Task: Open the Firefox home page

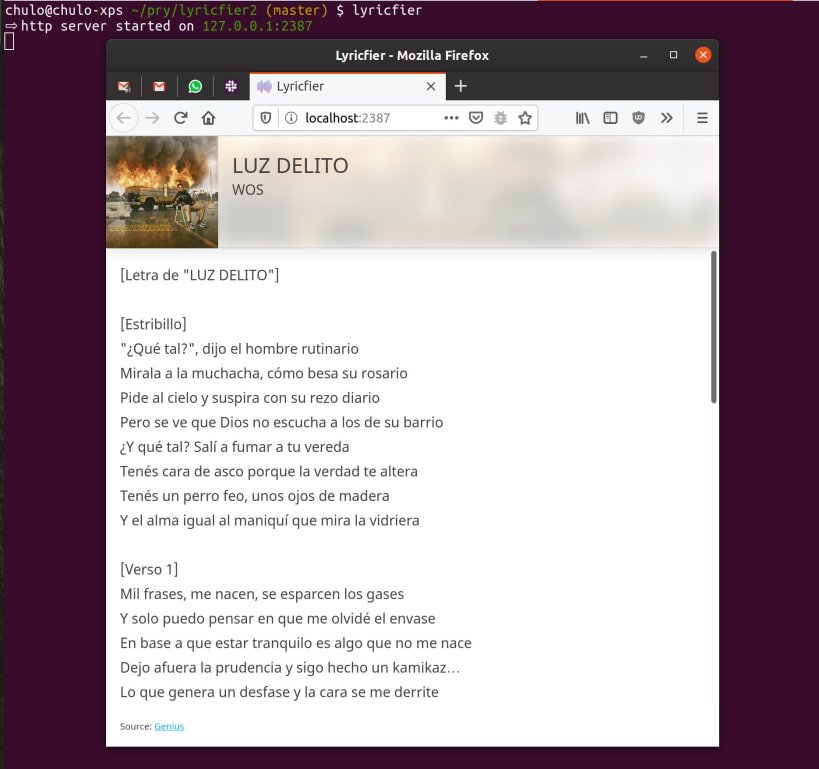Action: [x=208, y=118]
